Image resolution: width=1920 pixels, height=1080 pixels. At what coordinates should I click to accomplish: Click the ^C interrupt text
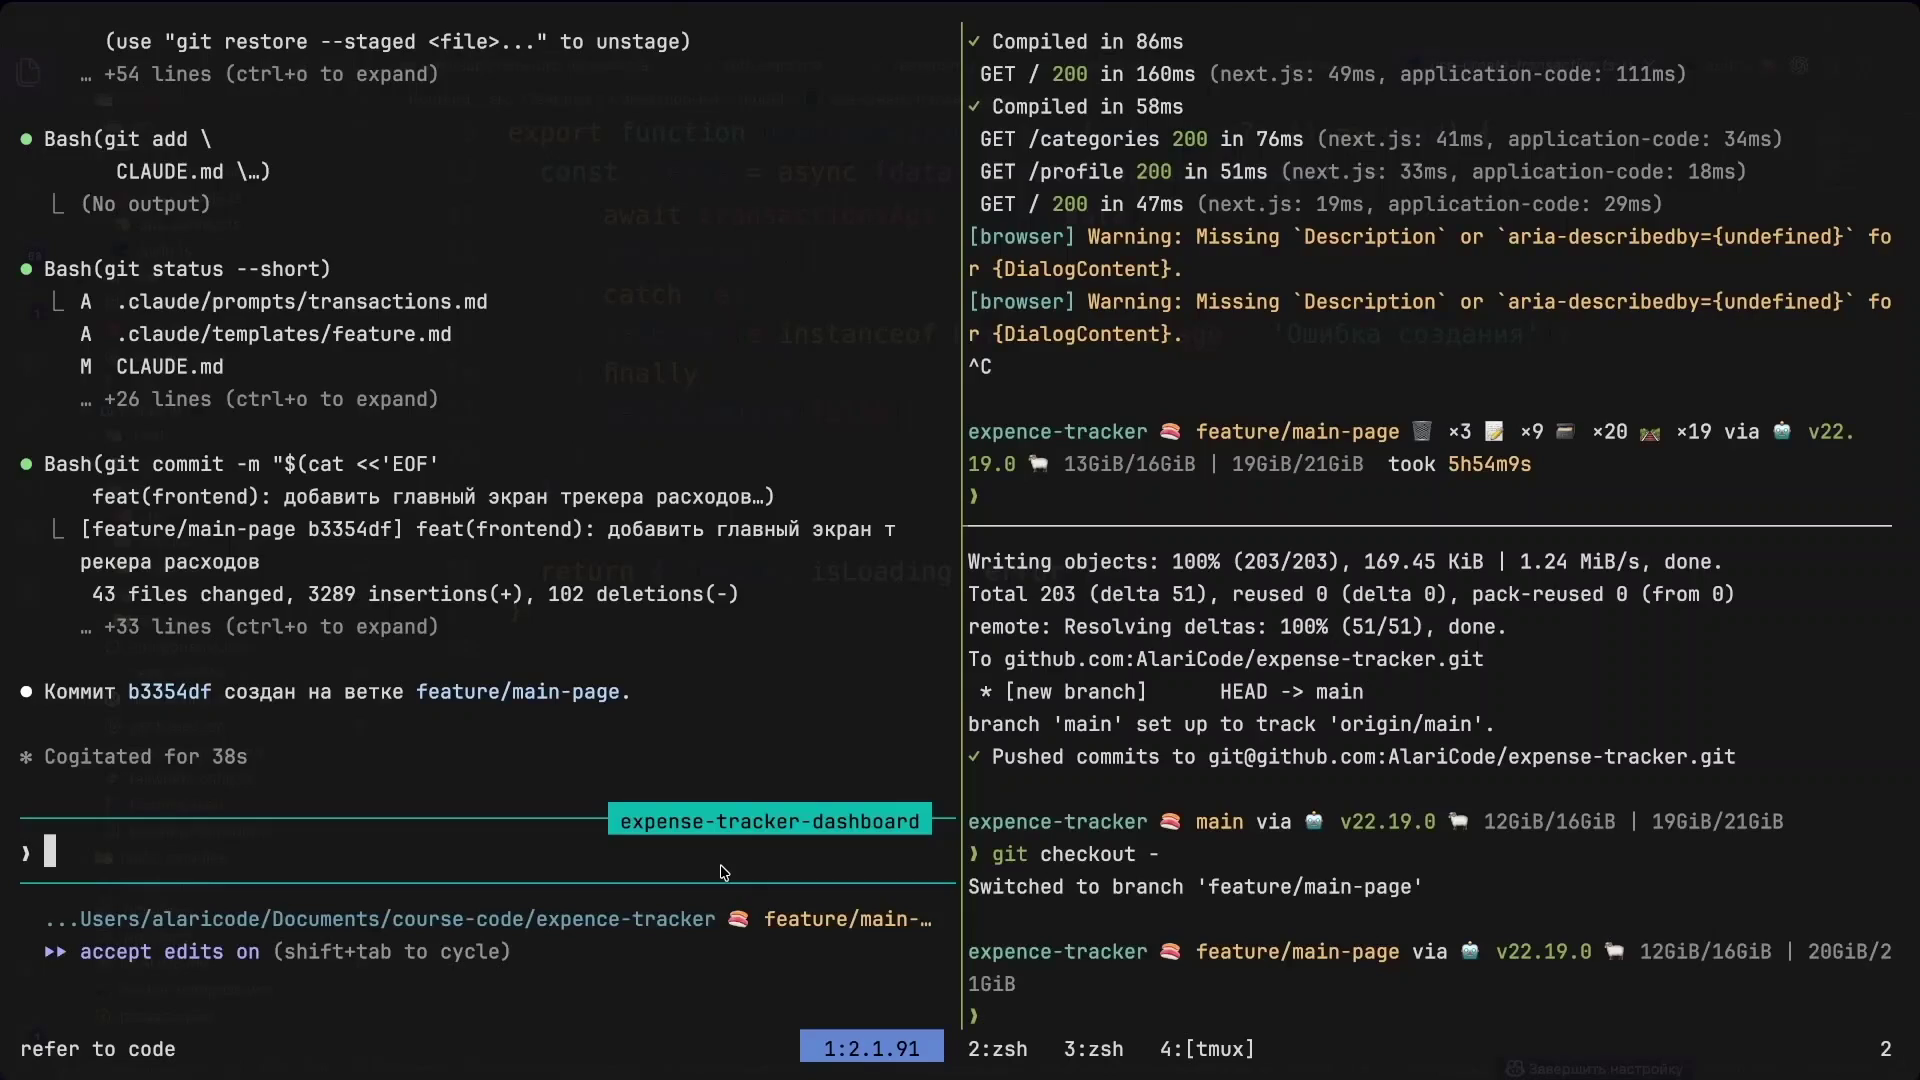tap(980, 366)
